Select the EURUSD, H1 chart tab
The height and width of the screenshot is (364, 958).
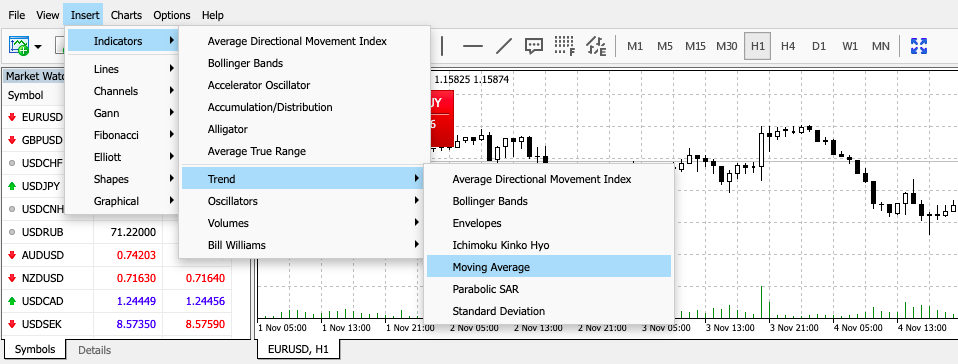coord(298,349)
